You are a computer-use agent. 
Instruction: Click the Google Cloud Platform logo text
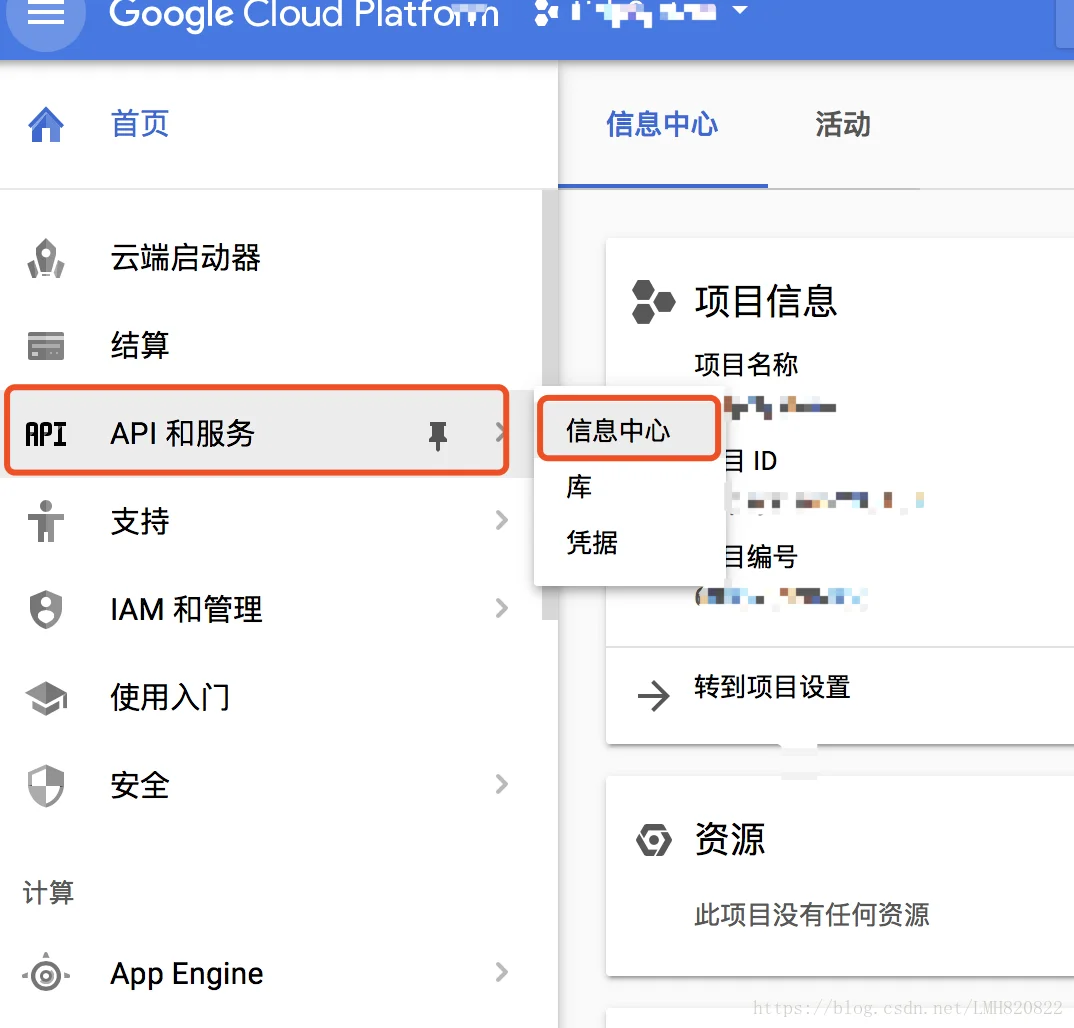coord(304,13)
